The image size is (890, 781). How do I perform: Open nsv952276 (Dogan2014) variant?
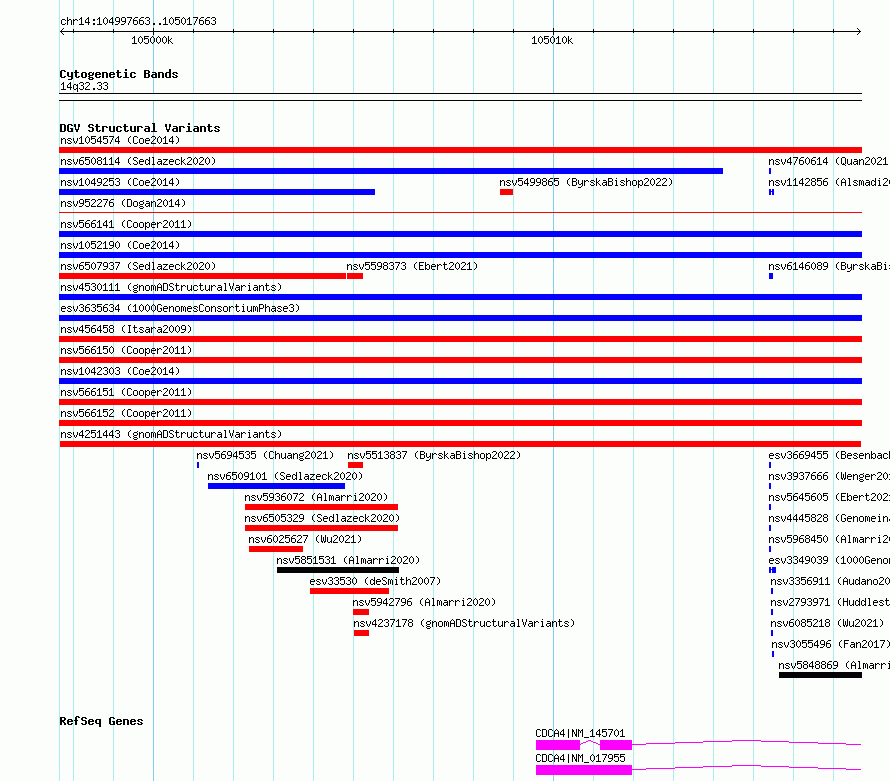[123, 203]
